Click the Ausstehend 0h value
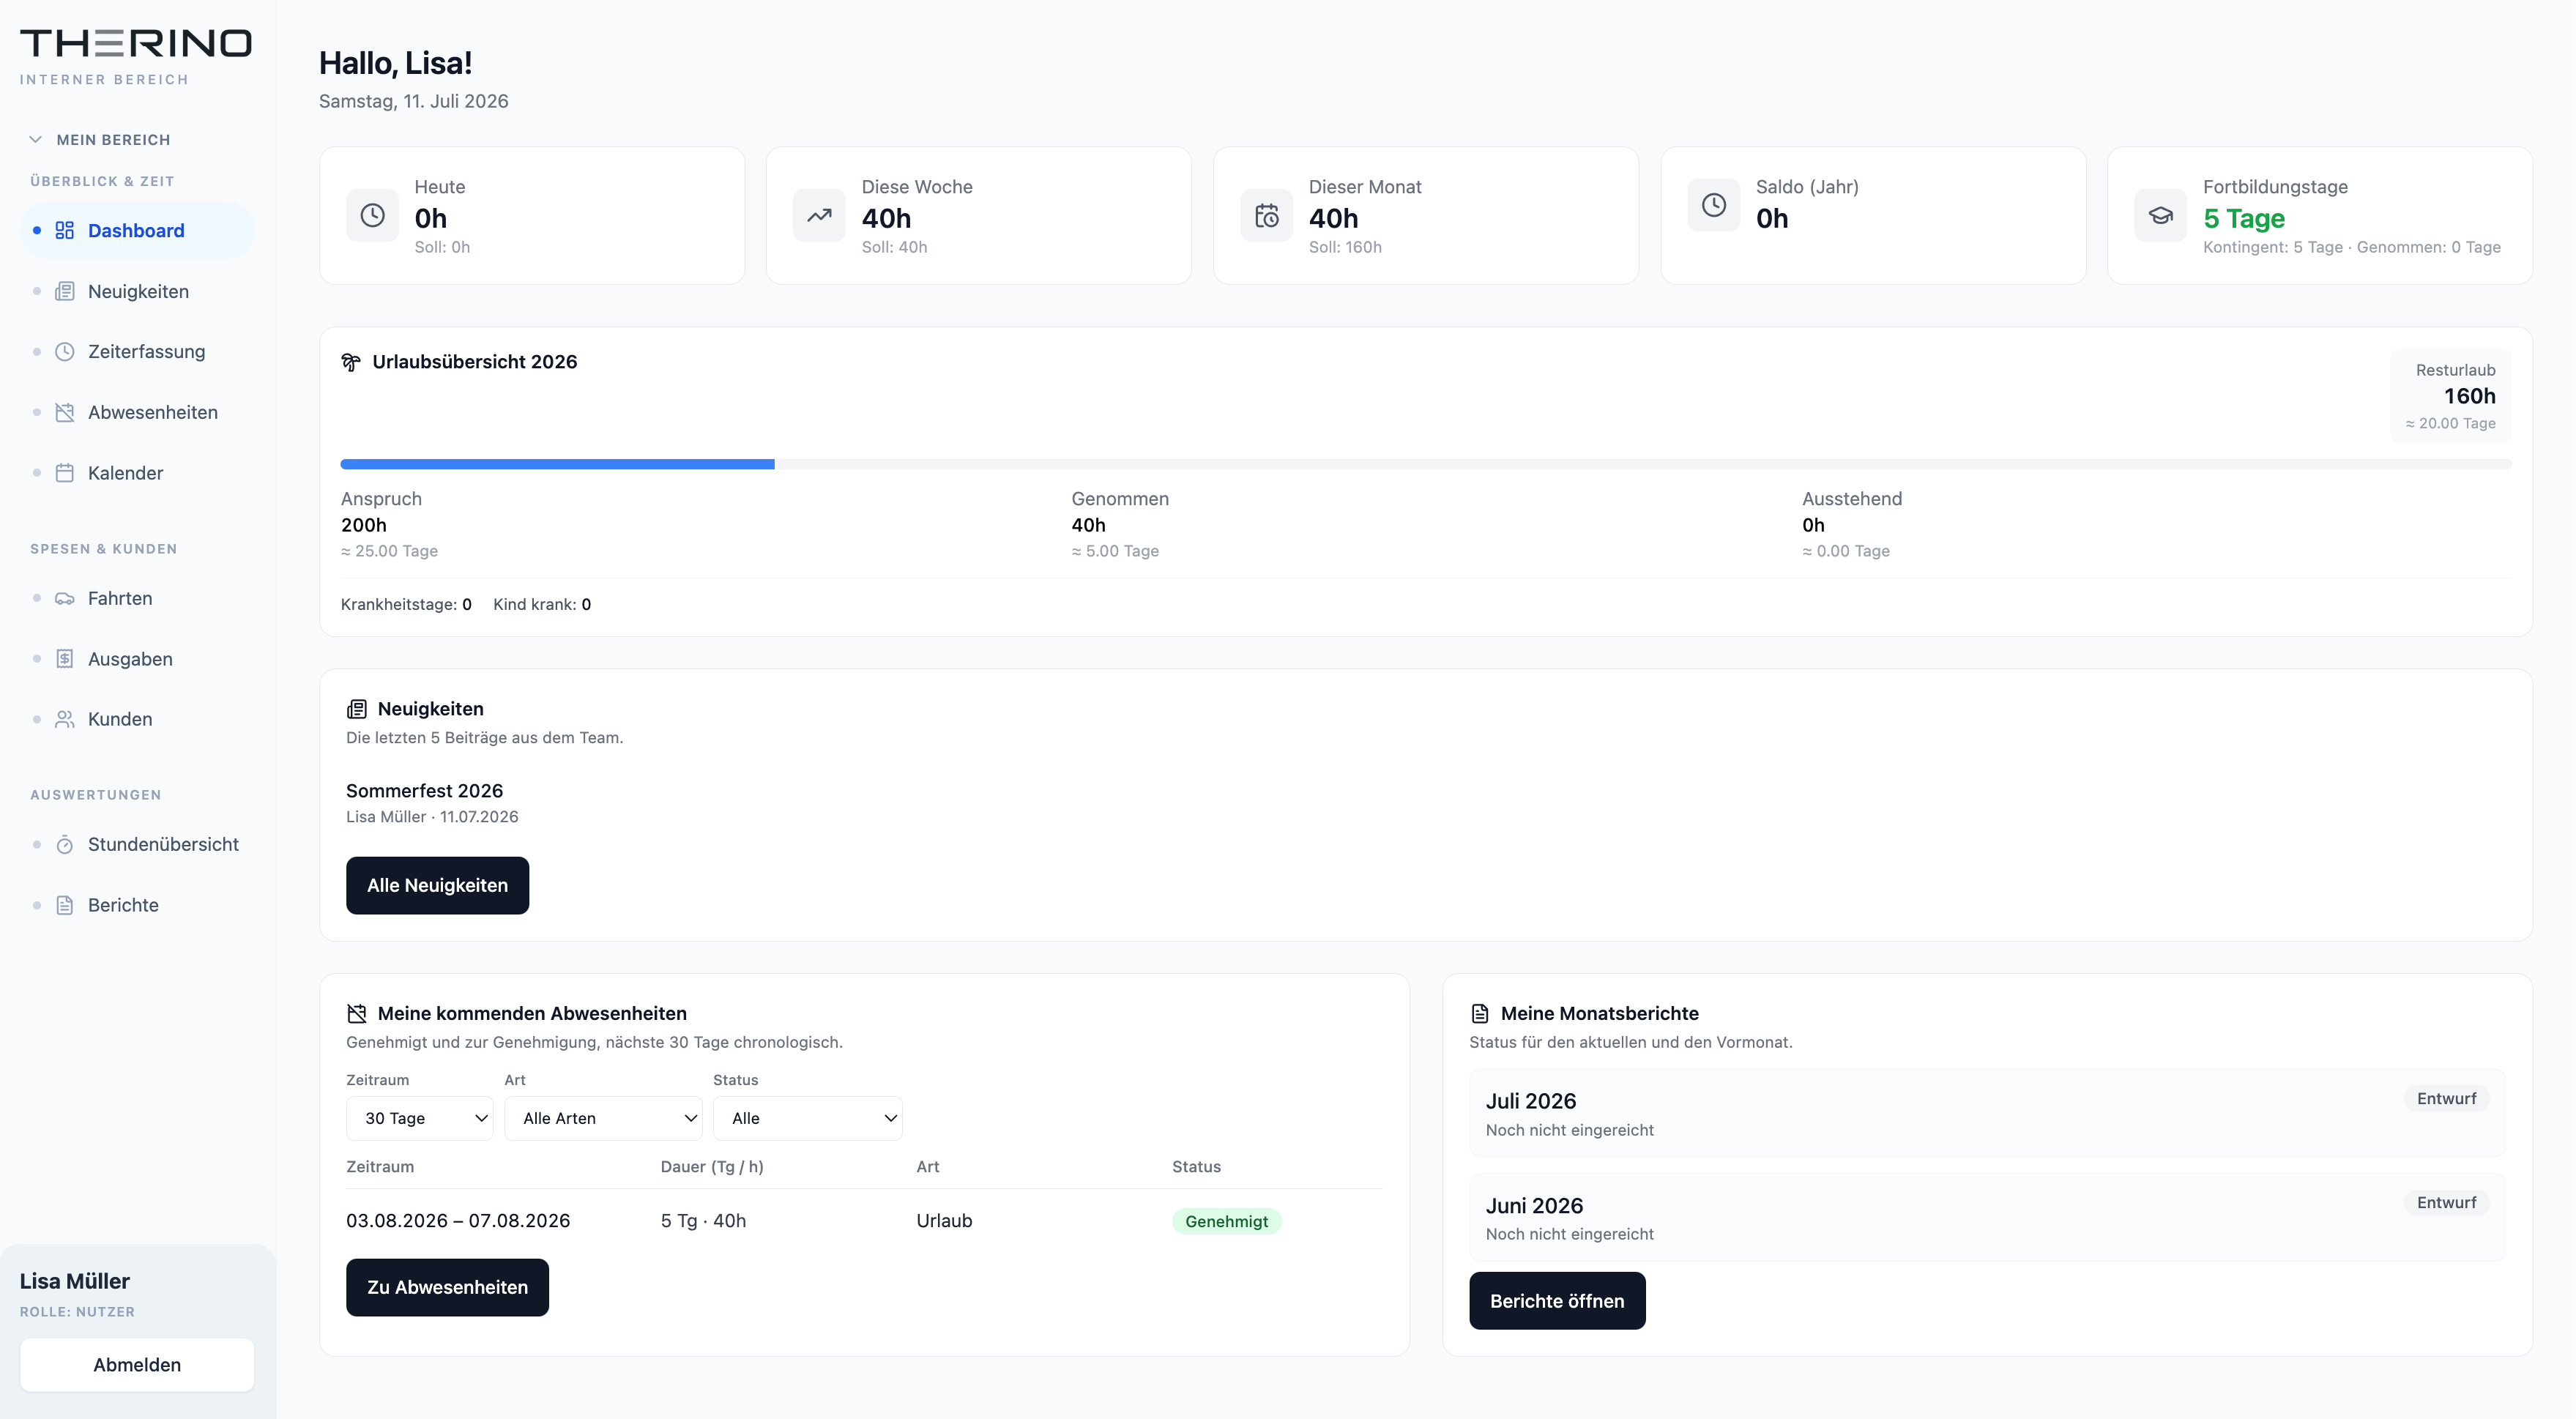2576x1419 pixels. click(x=1813, y=525)
